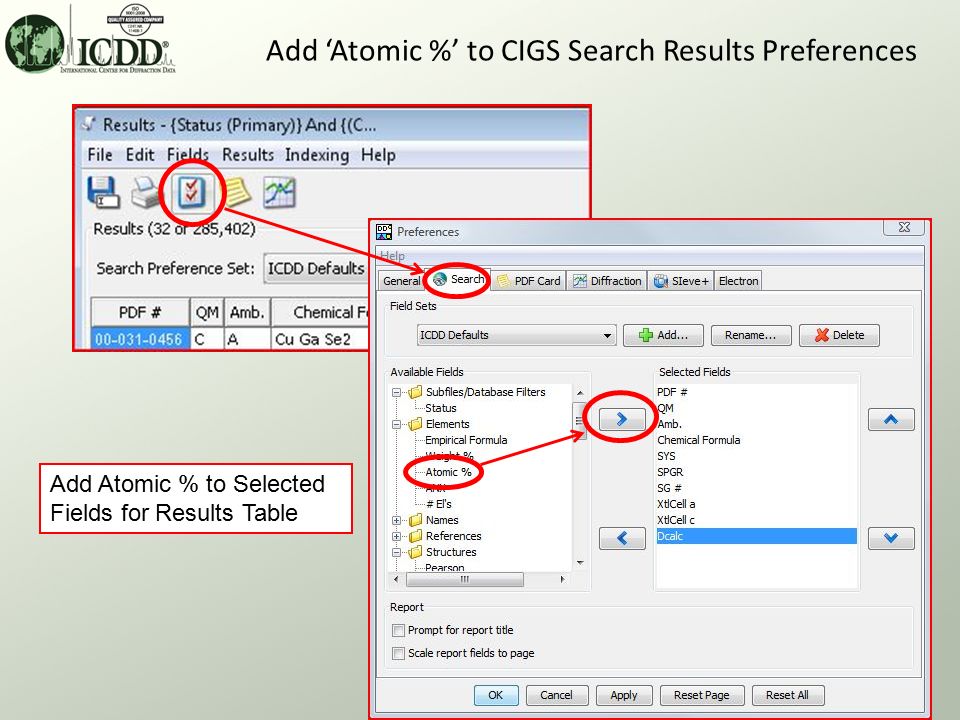Open Help menu in Results window
This screenshot has height=720, width=960.
(x=378, y=155)
